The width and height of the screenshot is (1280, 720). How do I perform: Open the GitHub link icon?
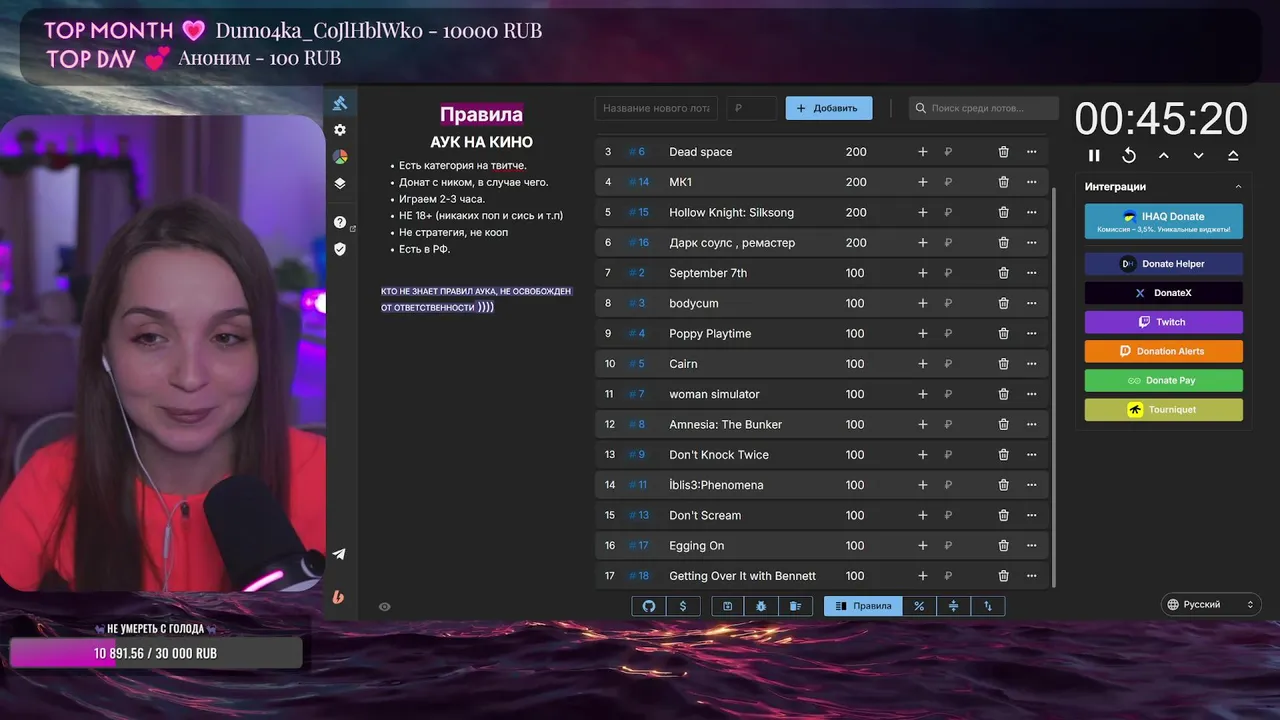click(x=648, y=606)
